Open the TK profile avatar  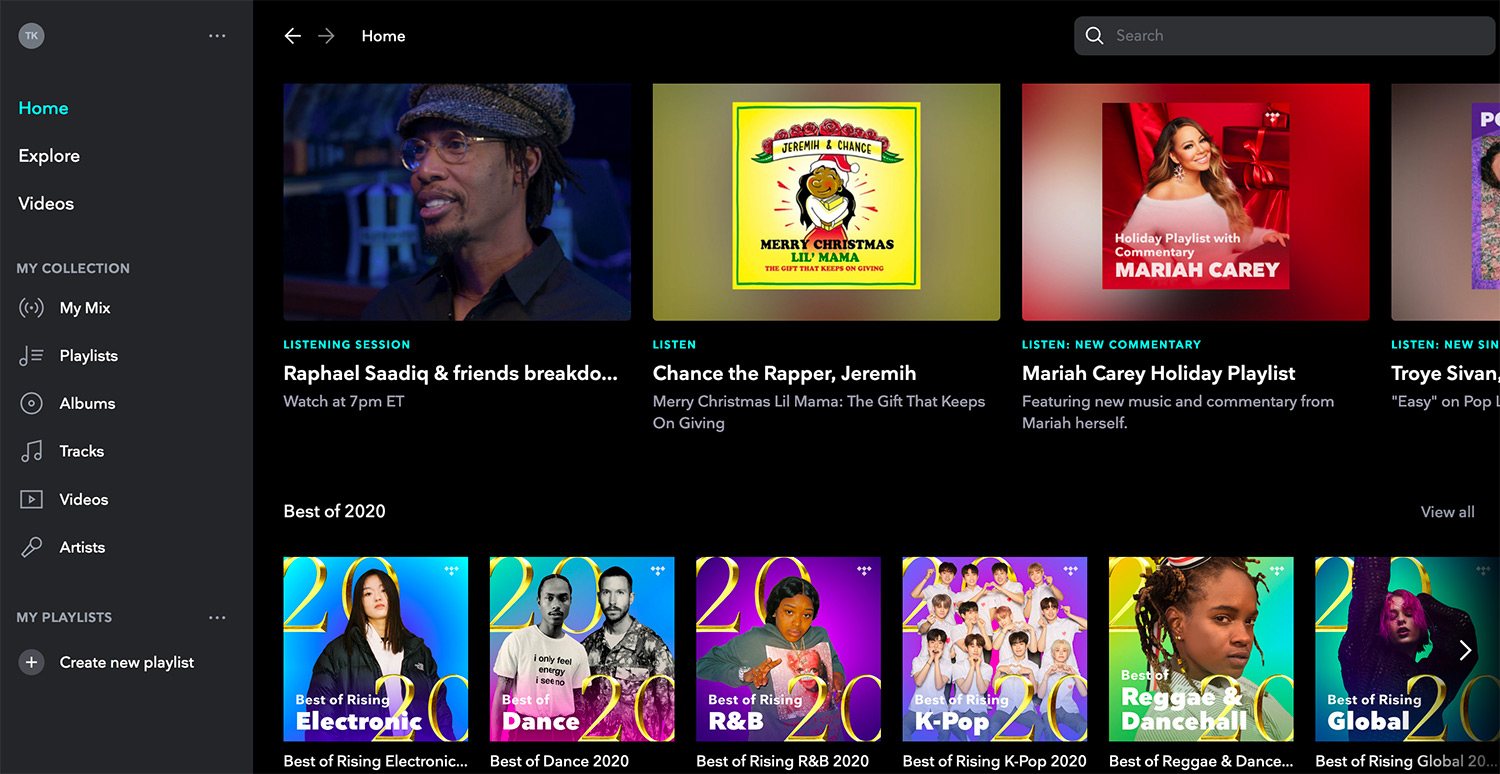[x=31, y=35]
